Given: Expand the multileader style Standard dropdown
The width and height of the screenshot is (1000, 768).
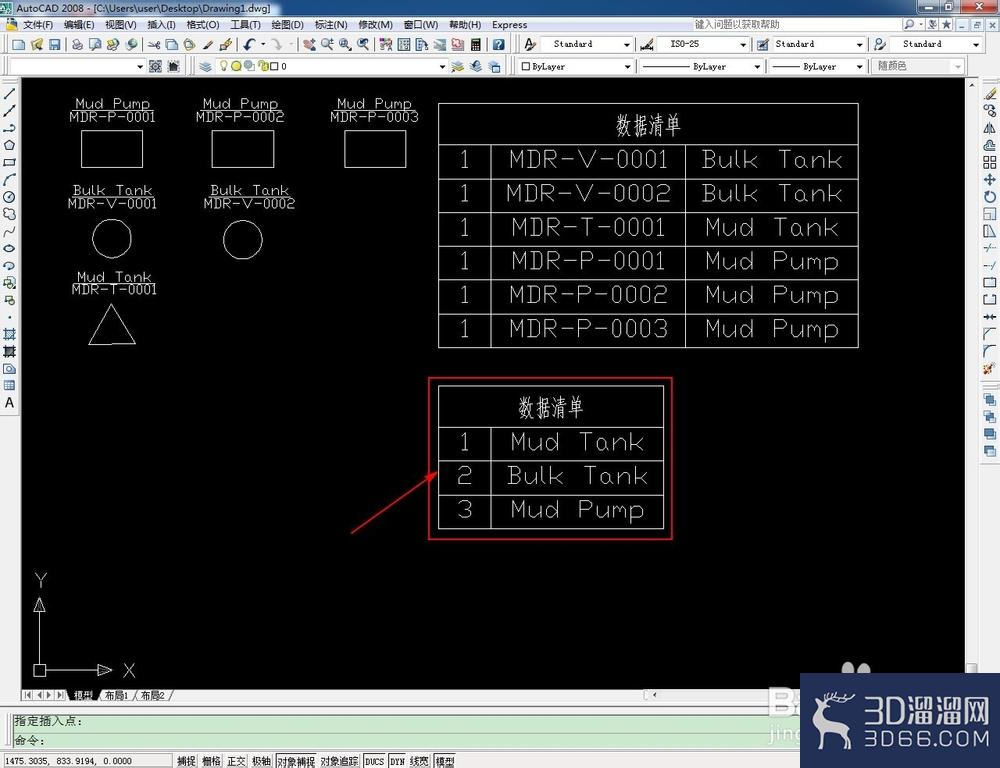Looking at the screenshot, I should [x=976, y=45].
